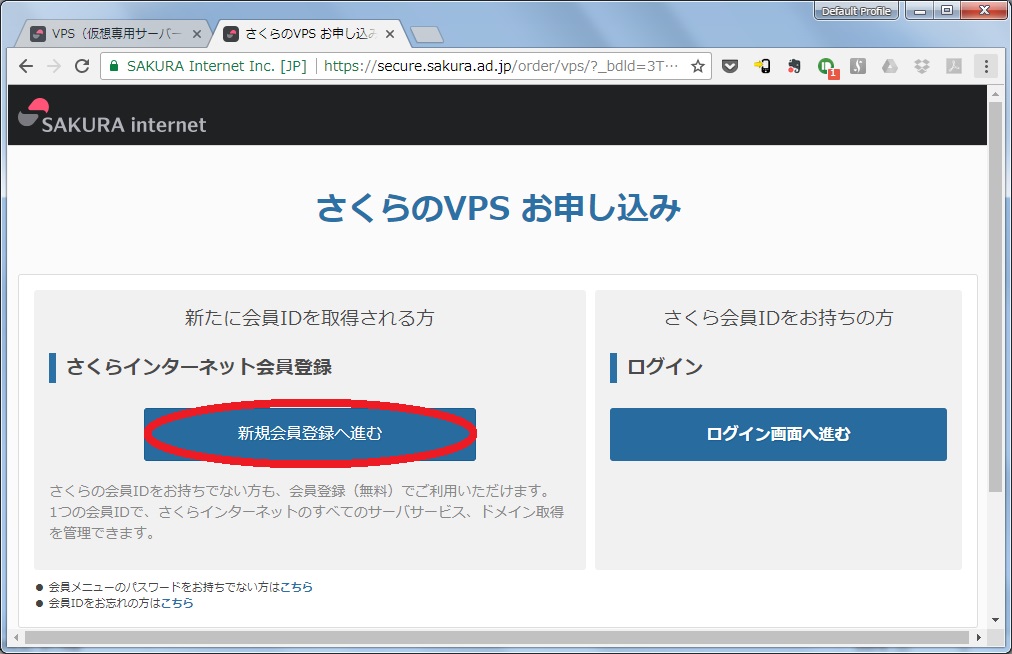Image resolution: width=1012 pixels, height=654 pixels.
Task: Bookmark this page with the star icon
Action: (x=698, y=66)
